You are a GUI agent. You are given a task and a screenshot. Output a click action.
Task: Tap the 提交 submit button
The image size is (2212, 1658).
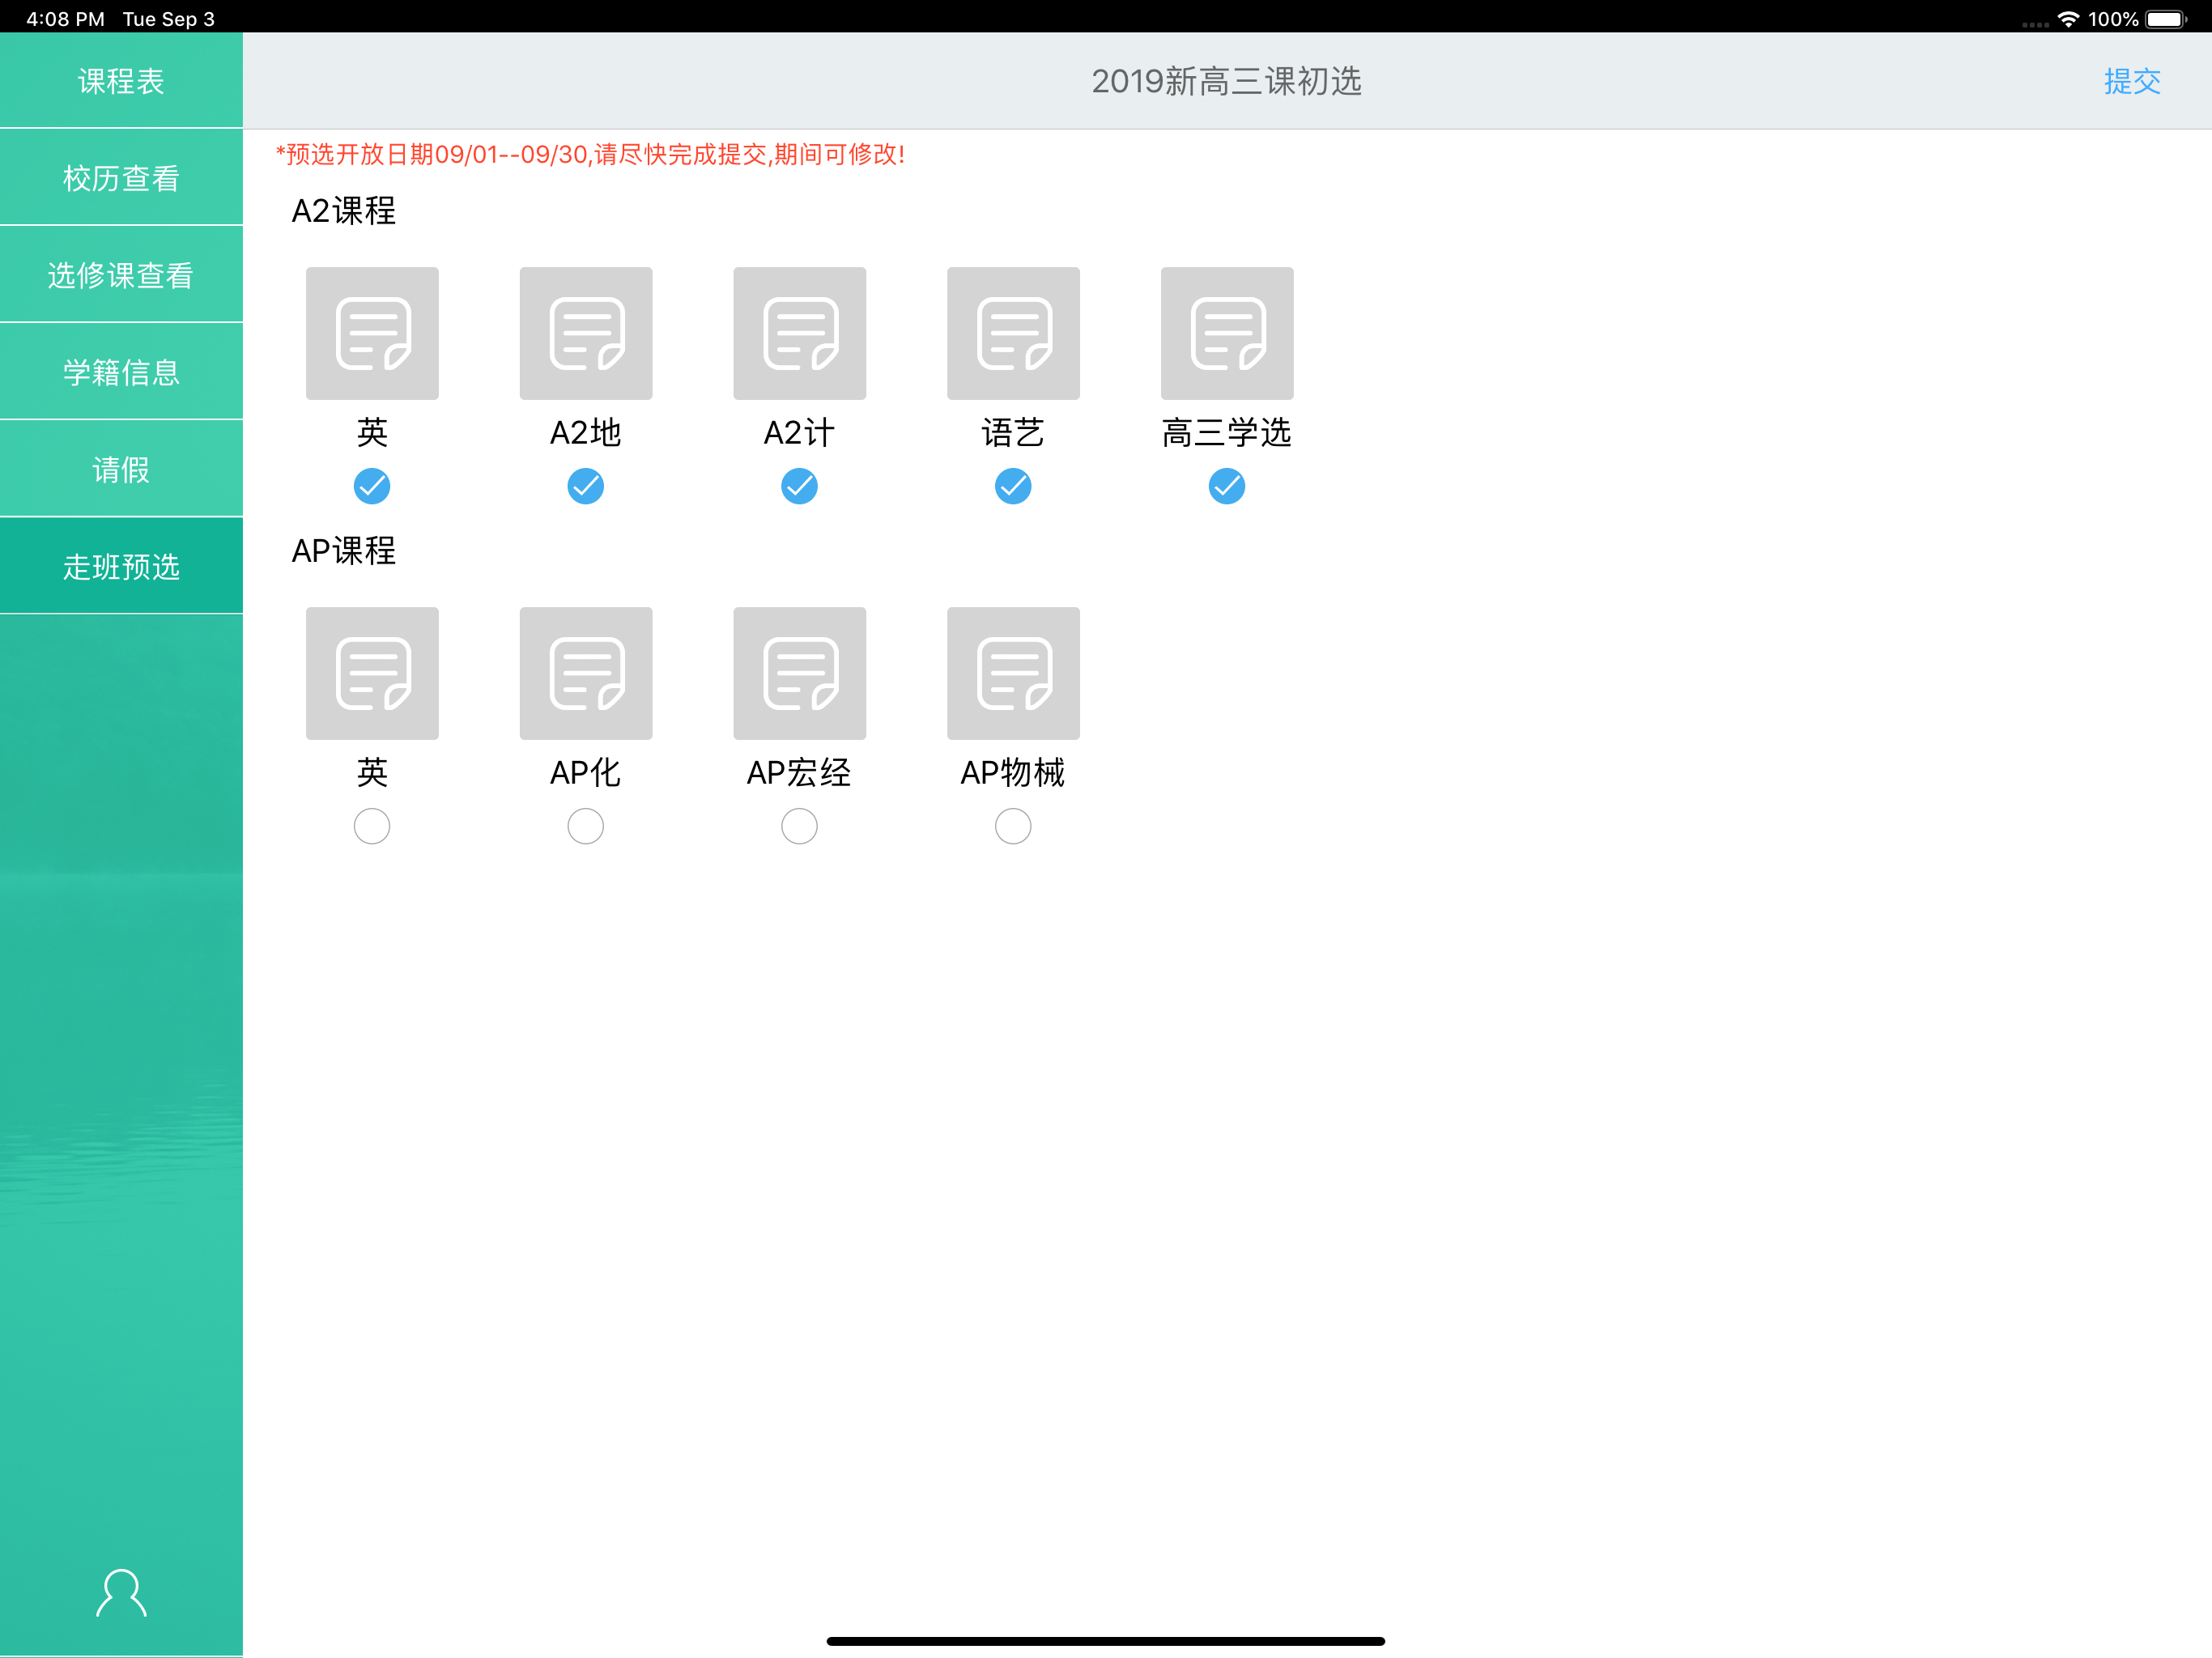click(x=2131, y=81)
